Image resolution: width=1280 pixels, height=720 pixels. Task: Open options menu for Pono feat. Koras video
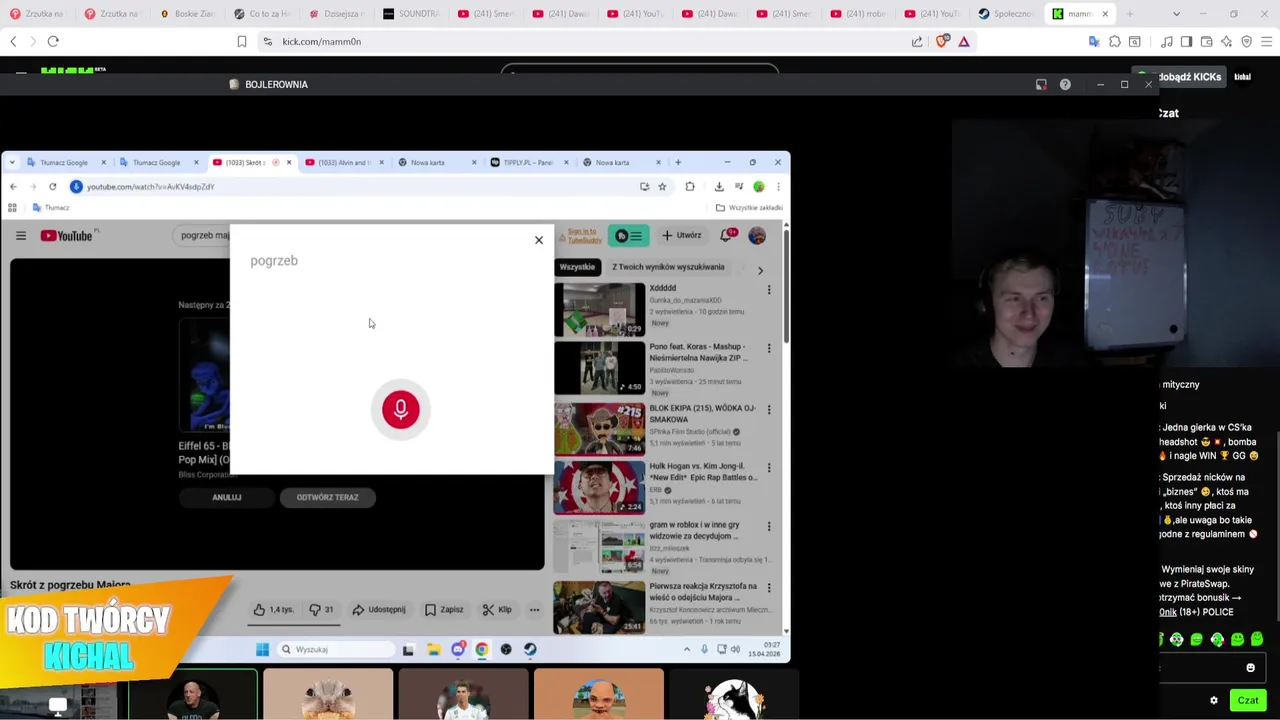pyautogui.click(x=769, y=348)
